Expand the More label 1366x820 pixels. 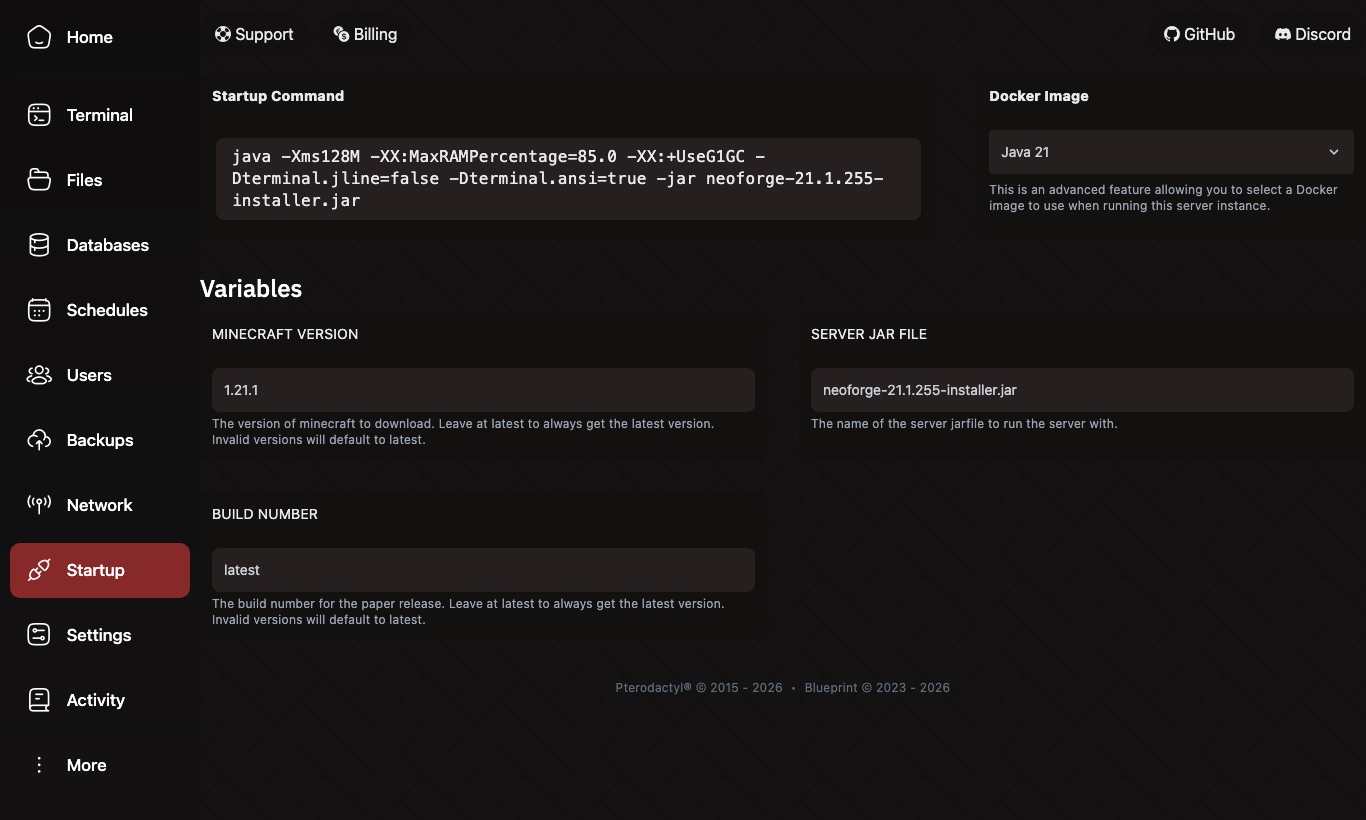point(87,765)
